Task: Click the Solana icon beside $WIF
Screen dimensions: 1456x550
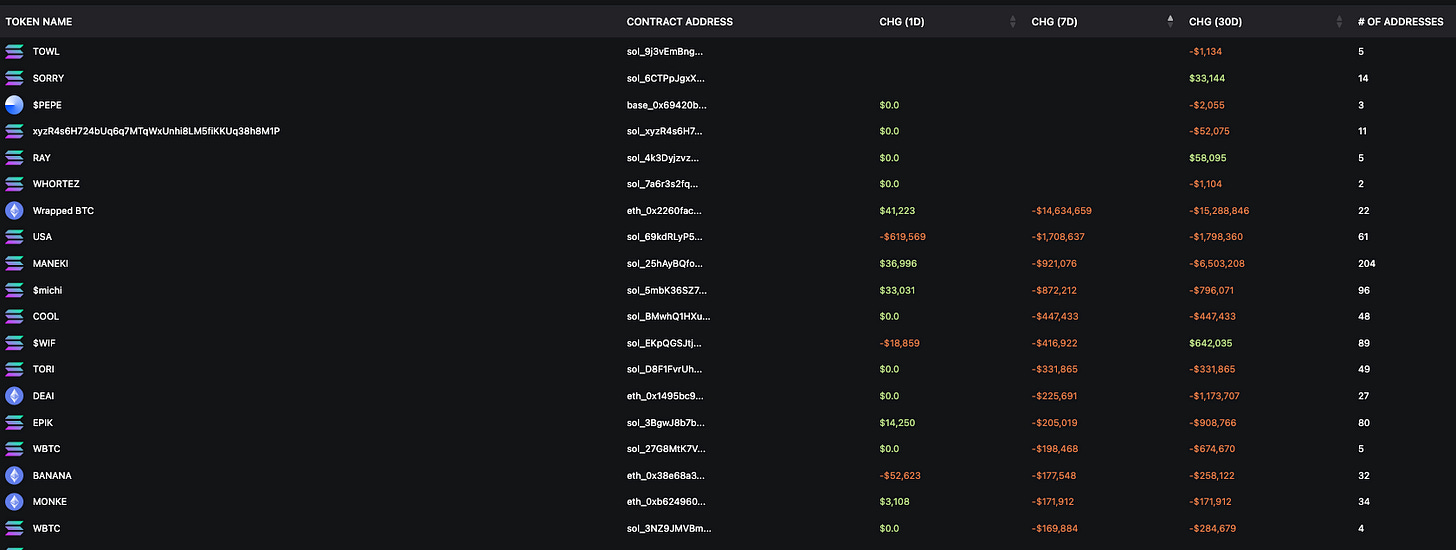Action: tap(14, 343)
